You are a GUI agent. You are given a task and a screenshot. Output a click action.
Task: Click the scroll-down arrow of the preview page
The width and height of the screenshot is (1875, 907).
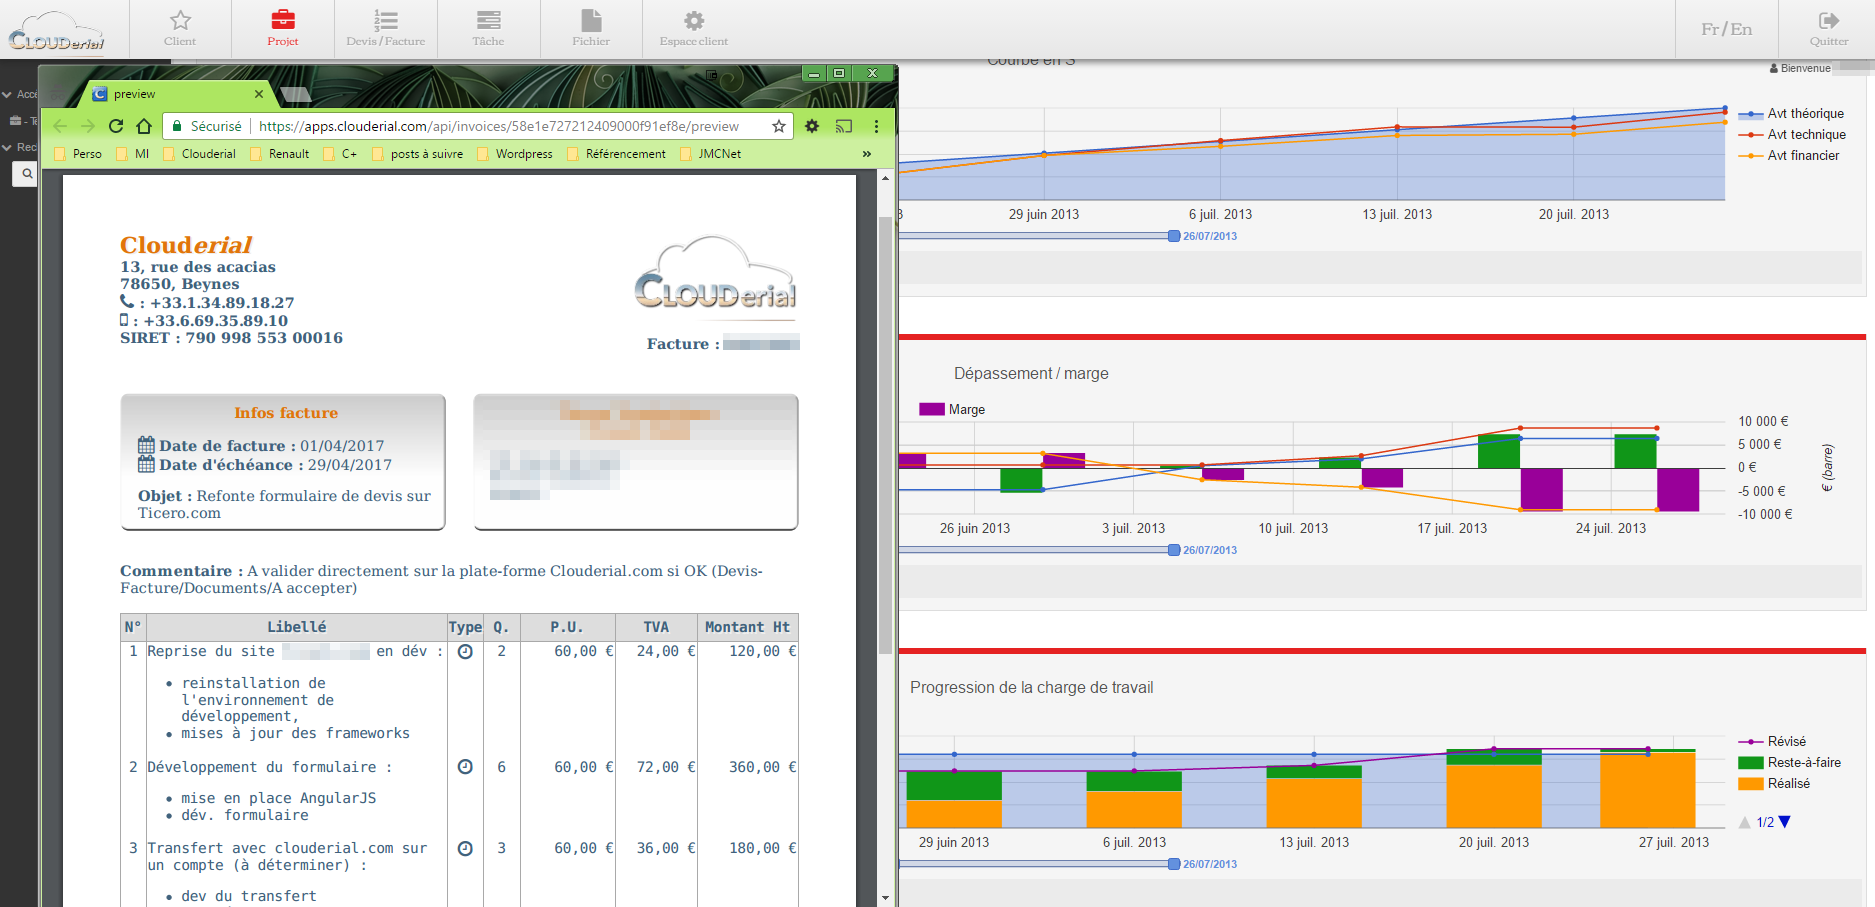[x=885, y=898]
